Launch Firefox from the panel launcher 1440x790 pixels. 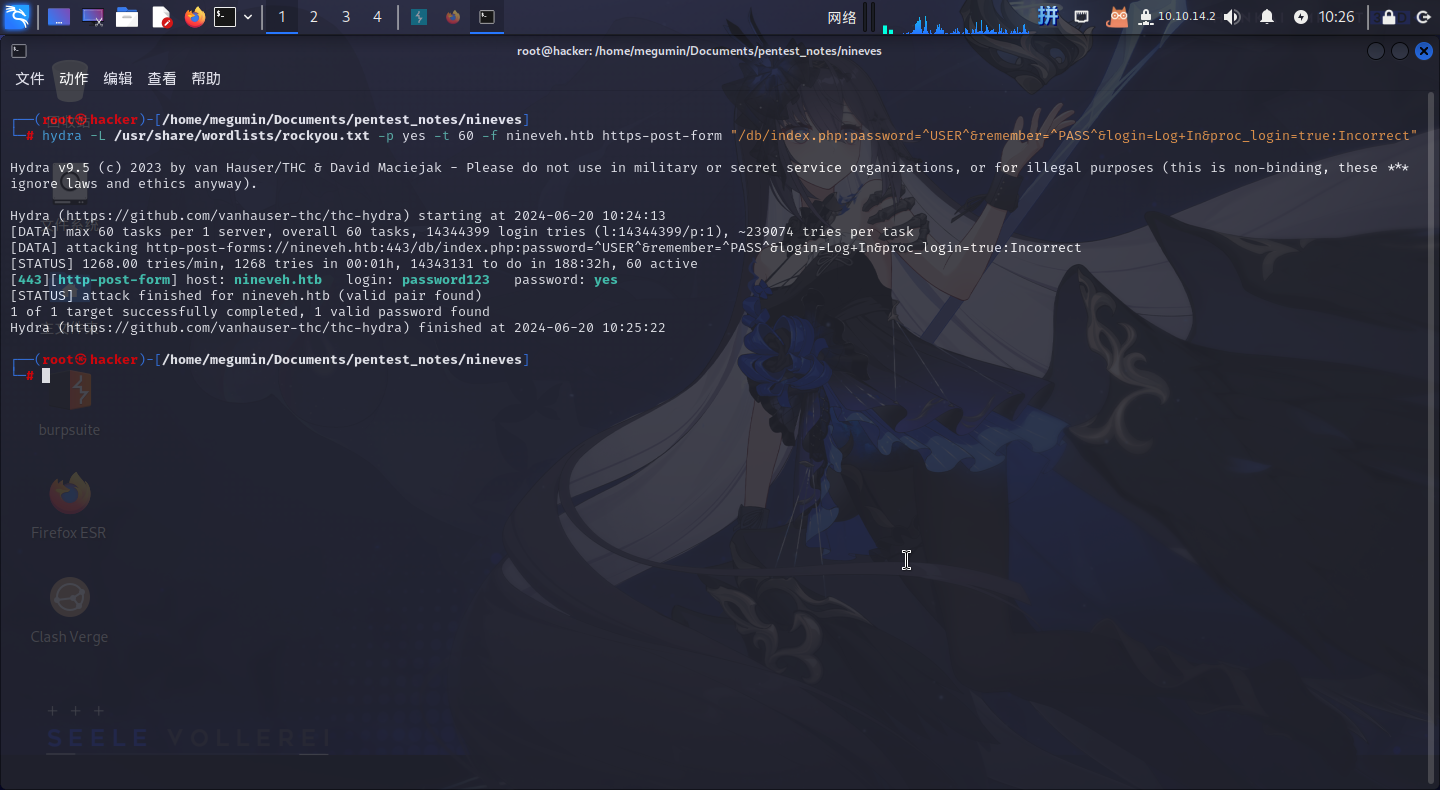(x=195, y=17)
